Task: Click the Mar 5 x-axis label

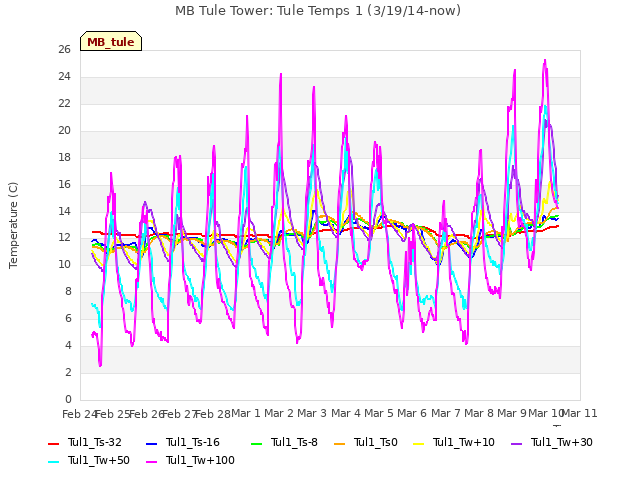Action: point(379,413)
